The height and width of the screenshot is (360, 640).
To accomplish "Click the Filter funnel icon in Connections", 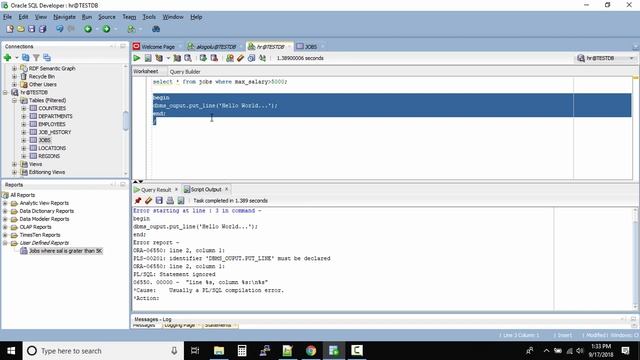I will coord(36,58).
